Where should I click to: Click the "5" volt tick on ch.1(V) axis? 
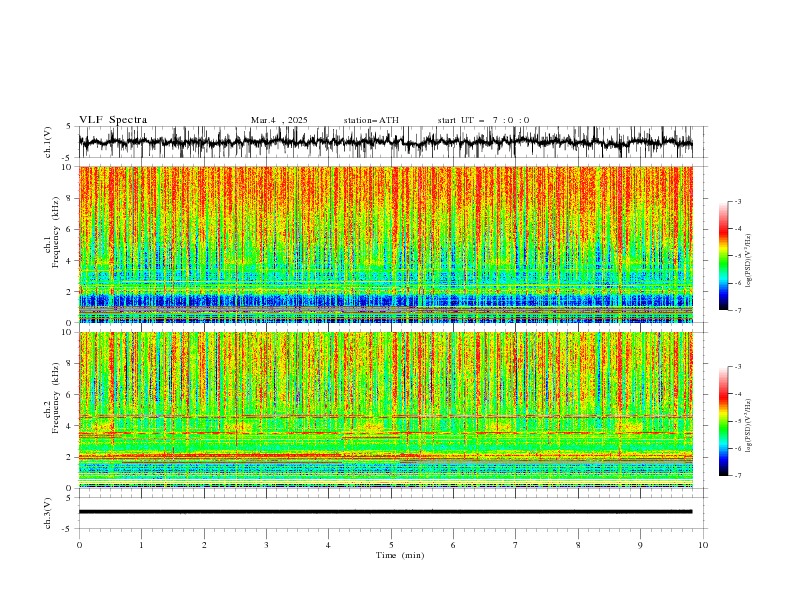point(69,127)
